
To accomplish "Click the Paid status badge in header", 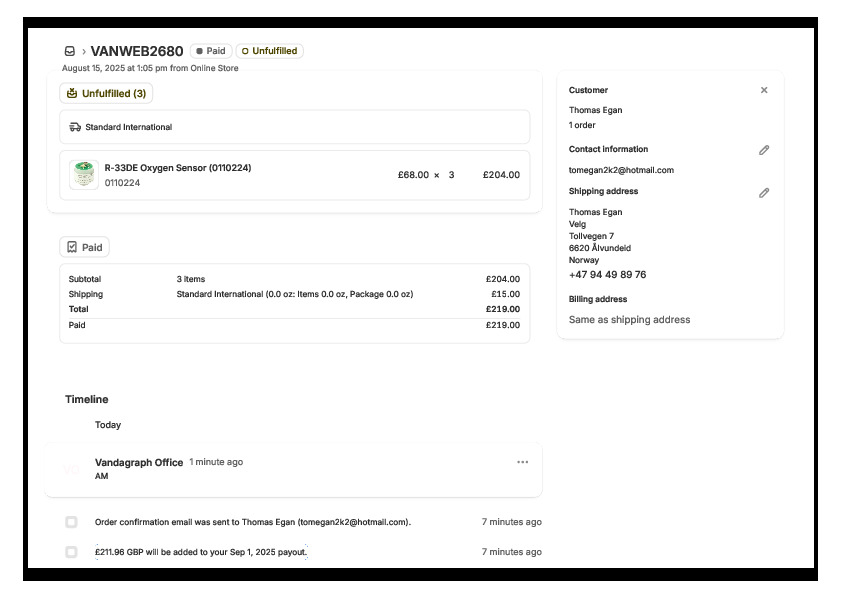I will tap(211, 51).
